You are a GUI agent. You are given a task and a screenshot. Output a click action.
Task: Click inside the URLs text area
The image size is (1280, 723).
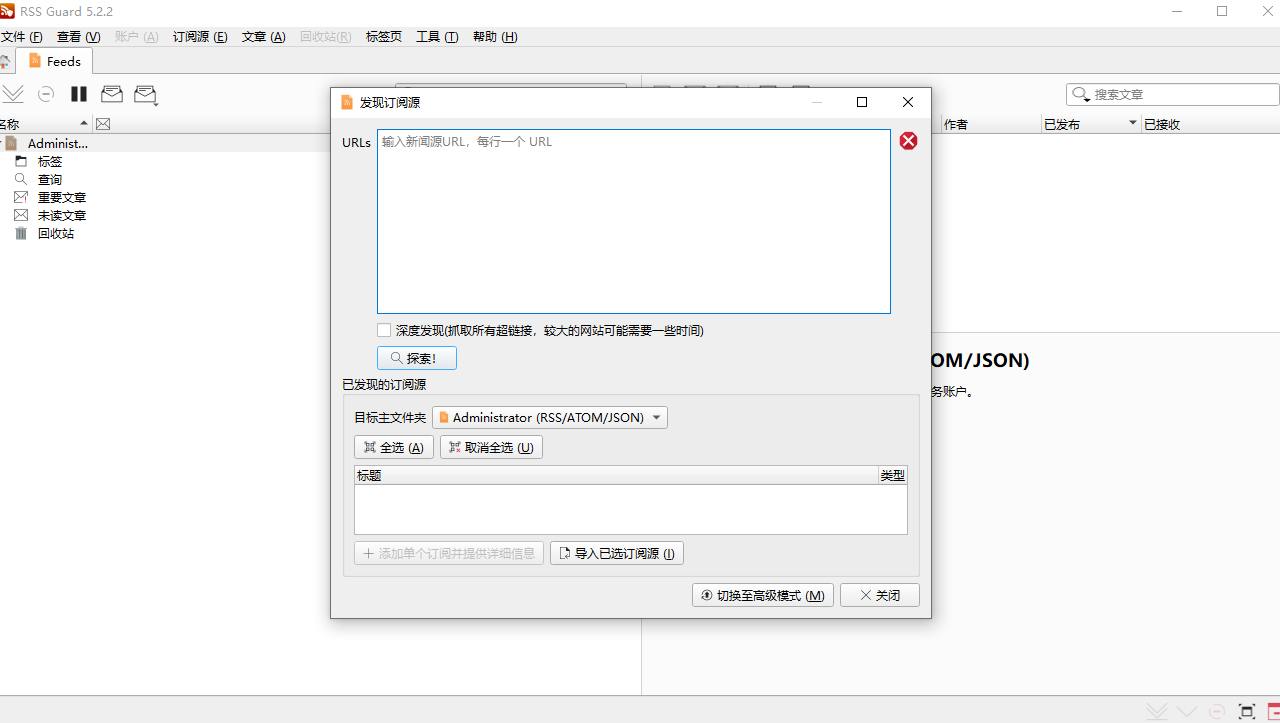(x=634, y=221)
